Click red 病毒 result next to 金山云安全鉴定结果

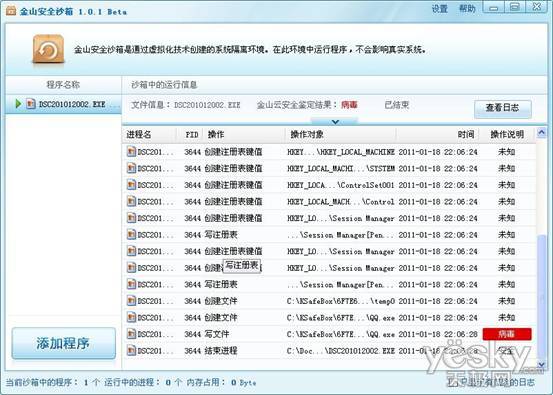tap(349, 105)
